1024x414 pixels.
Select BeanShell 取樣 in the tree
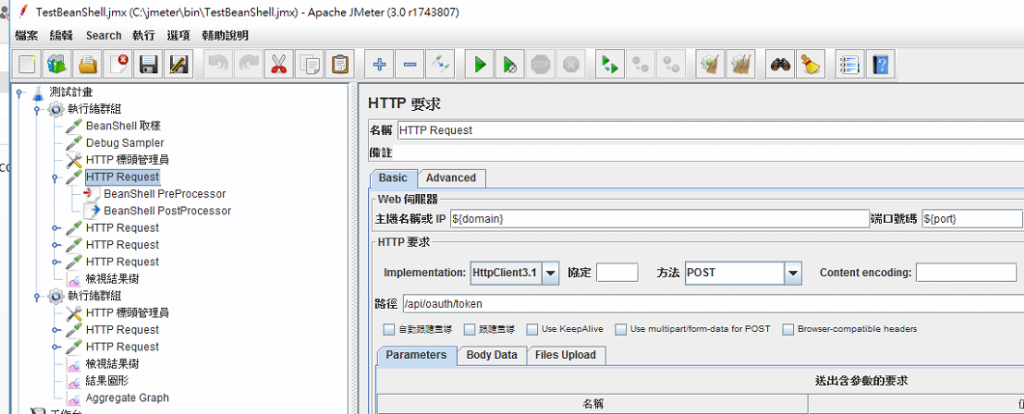(123, 126)
